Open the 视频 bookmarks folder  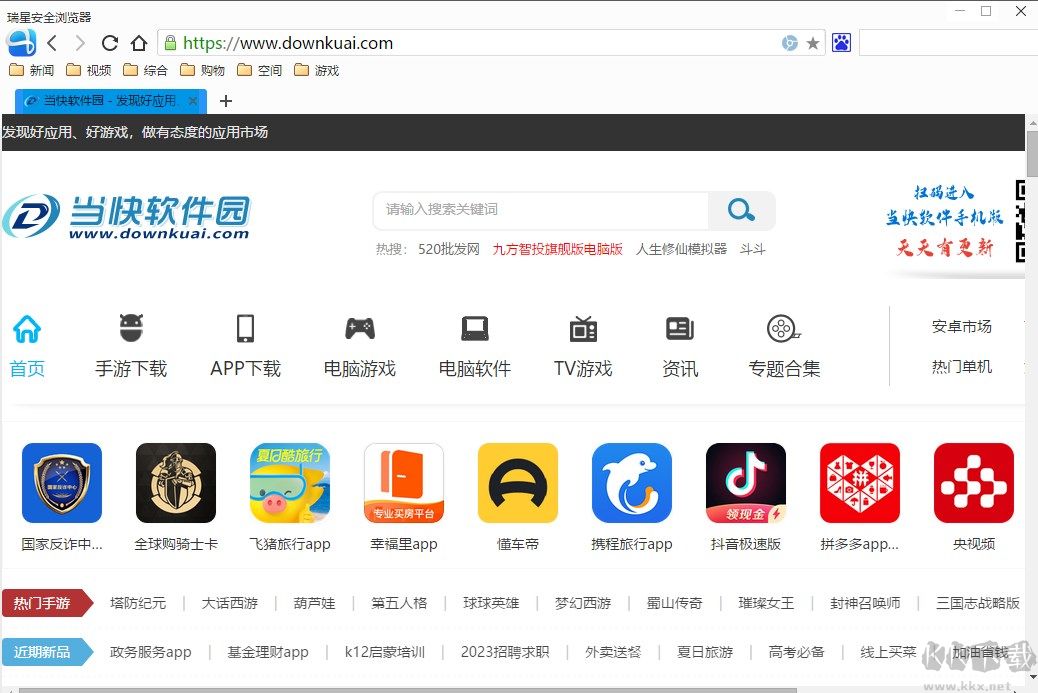click(89, 70)
